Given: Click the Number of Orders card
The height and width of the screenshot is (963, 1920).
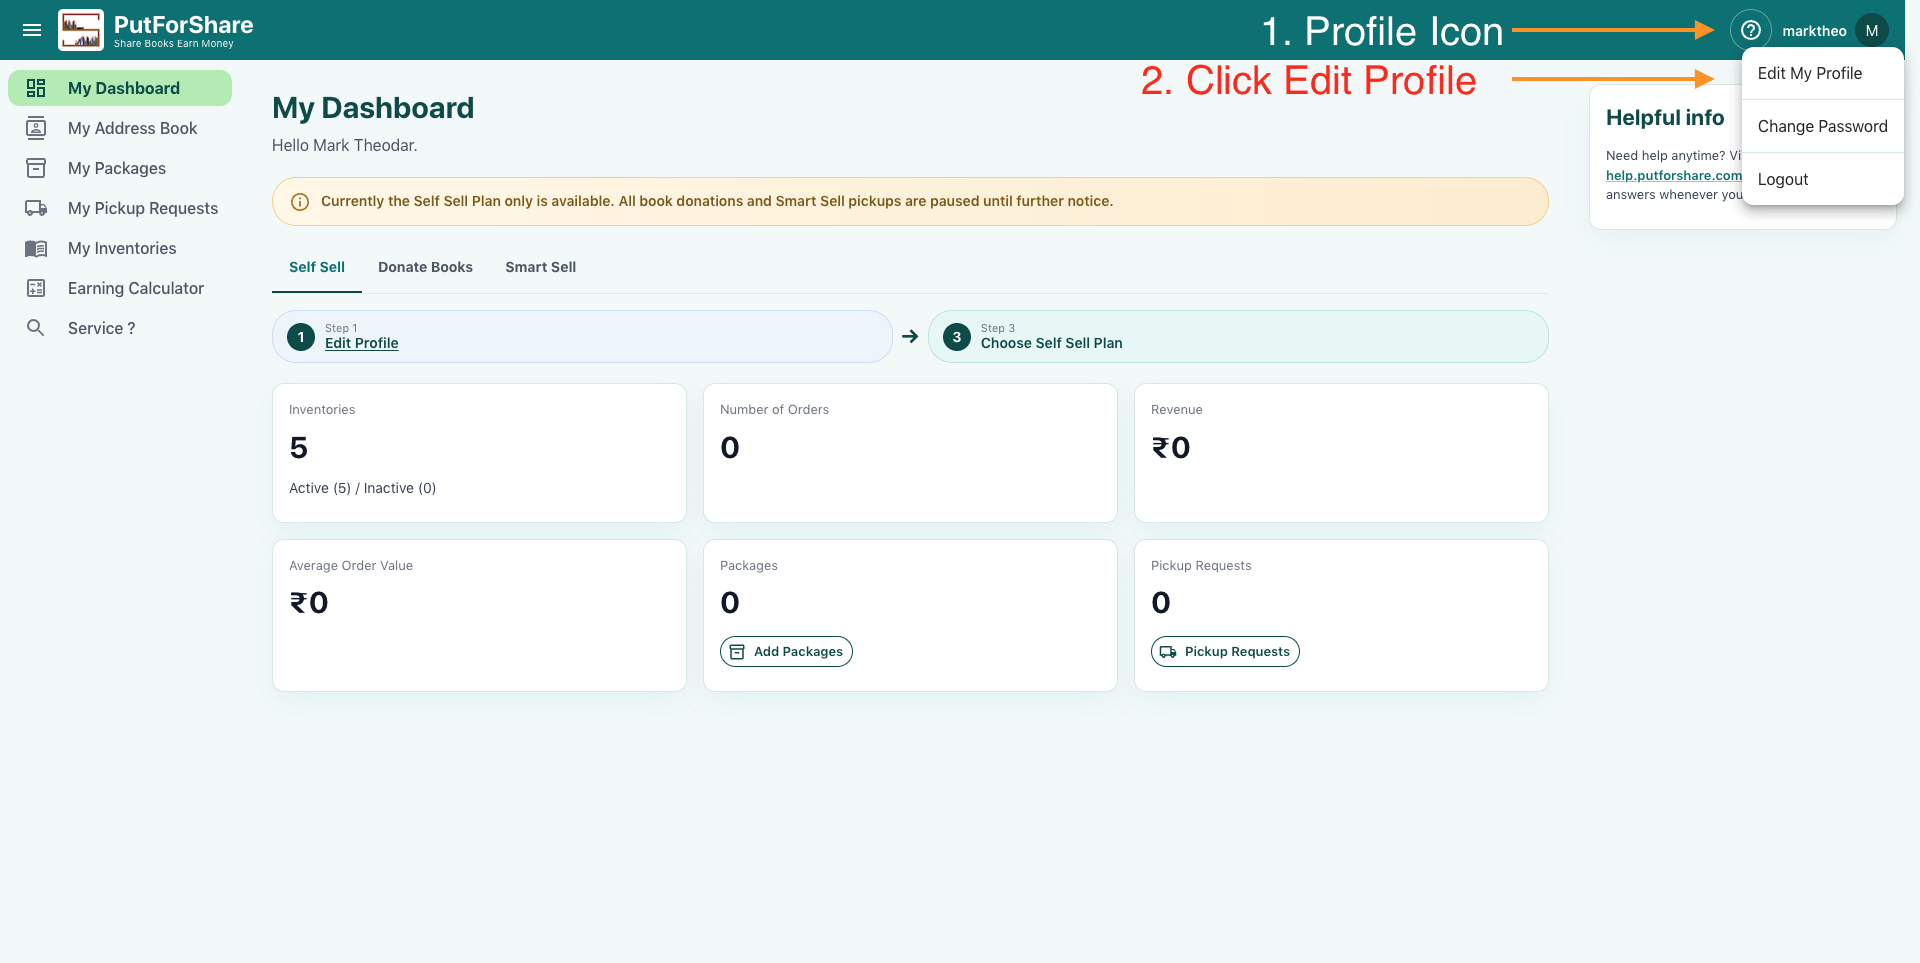Looking at the screenshot, I should [x=910, y=453].
